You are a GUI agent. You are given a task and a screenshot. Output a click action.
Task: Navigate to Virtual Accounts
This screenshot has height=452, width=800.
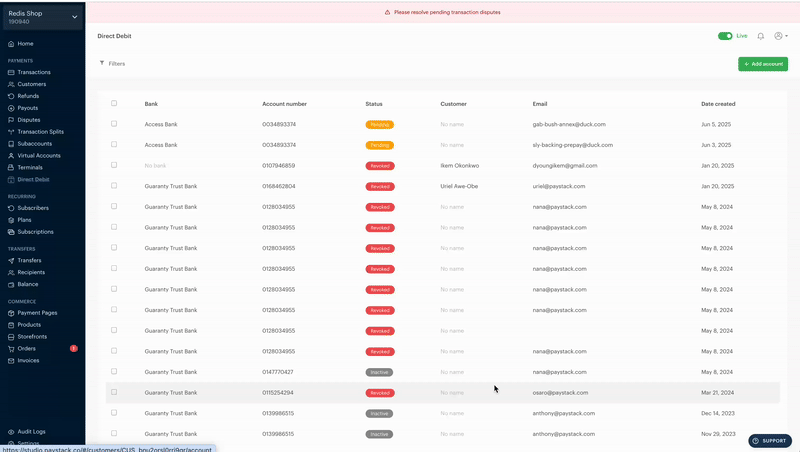pos(39,156)
